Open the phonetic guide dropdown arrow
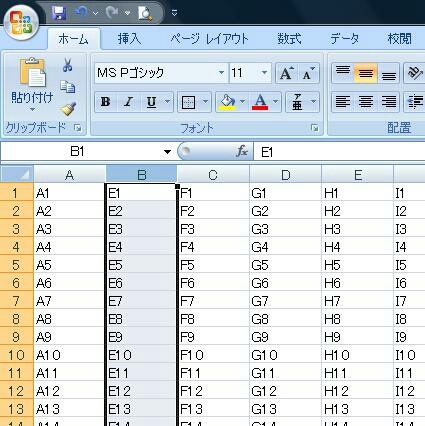425x426 pixels. (313, 102)
